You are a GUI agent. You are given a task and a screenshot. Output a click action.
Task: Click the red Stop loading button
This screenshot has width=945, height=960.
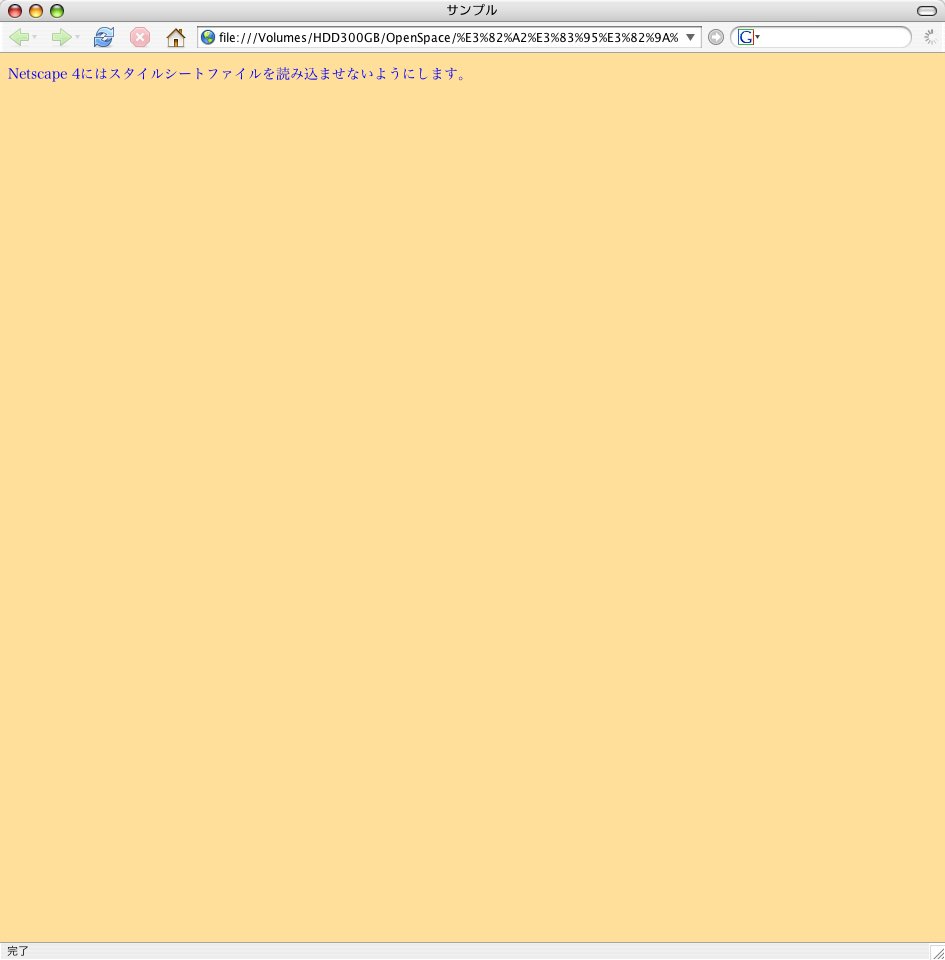point(140,37)
